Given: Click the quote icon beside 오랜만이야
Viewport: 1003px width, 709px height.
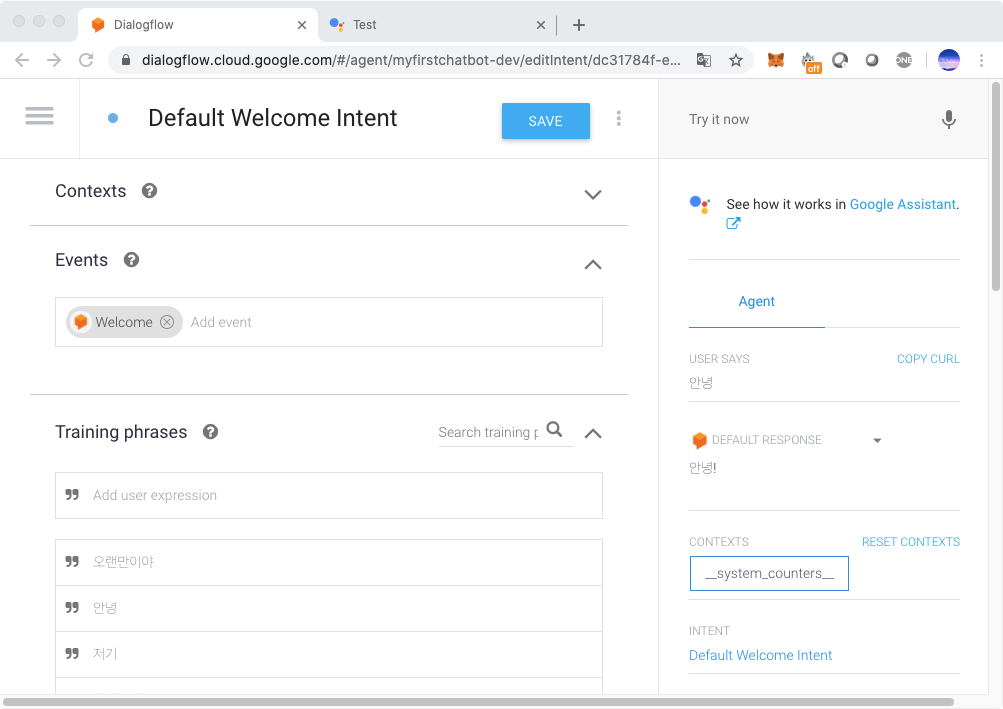Looking at the screenshot, I should point(72,561).
